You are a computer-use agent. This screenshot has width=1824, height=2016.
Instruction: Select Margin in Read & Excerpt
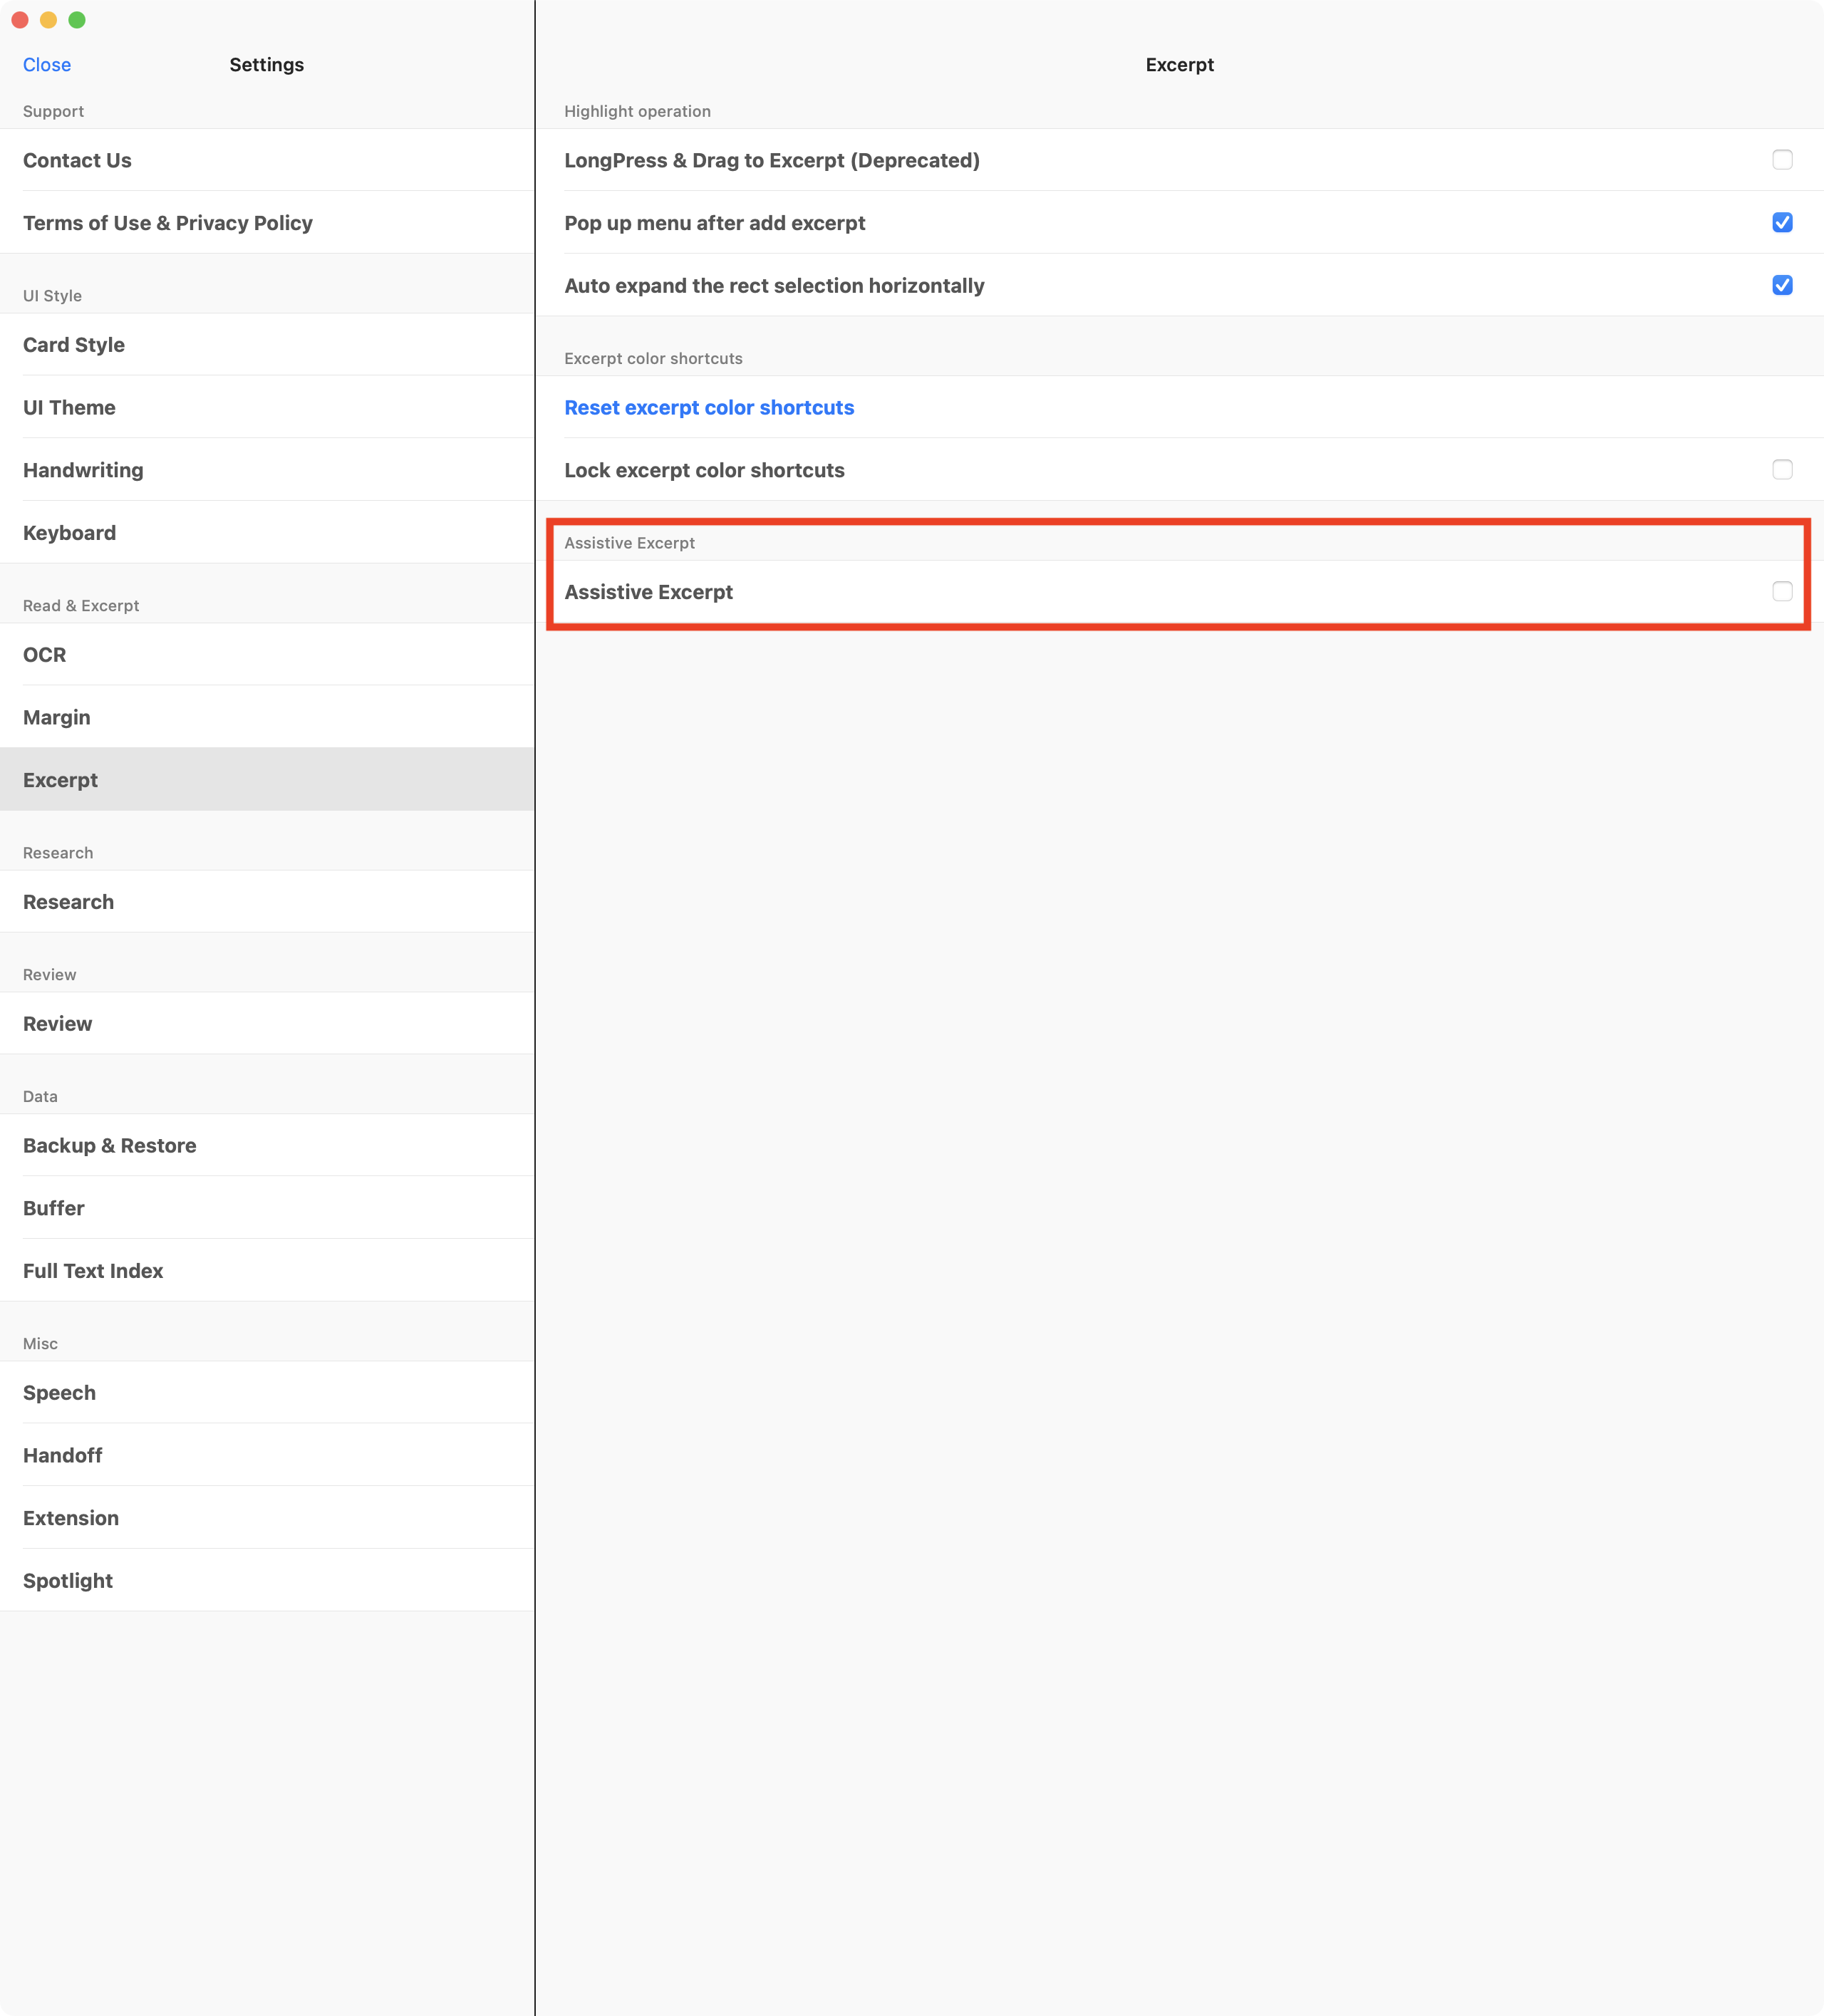[x=56, y=718]
